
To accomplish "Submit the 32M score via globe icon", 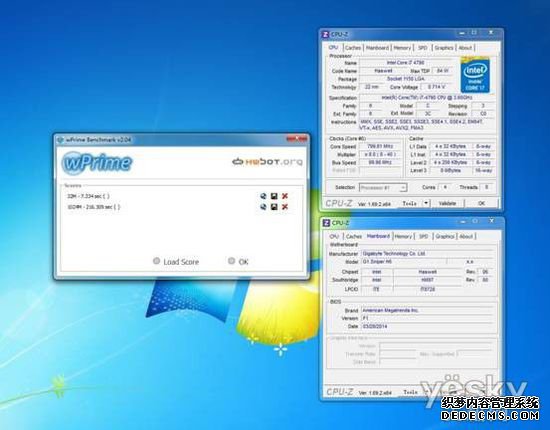I will tap(263, 196).
